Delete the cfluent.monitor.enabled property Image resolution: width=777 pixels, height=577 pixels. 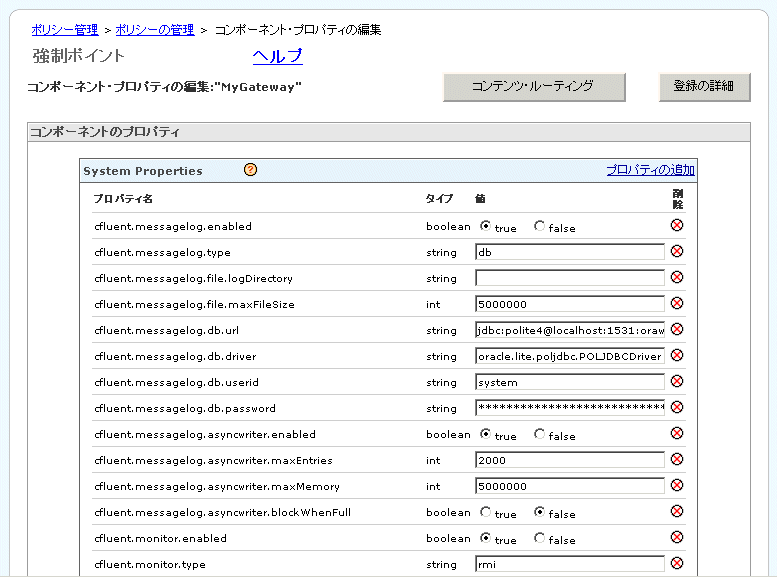(677, 537)
